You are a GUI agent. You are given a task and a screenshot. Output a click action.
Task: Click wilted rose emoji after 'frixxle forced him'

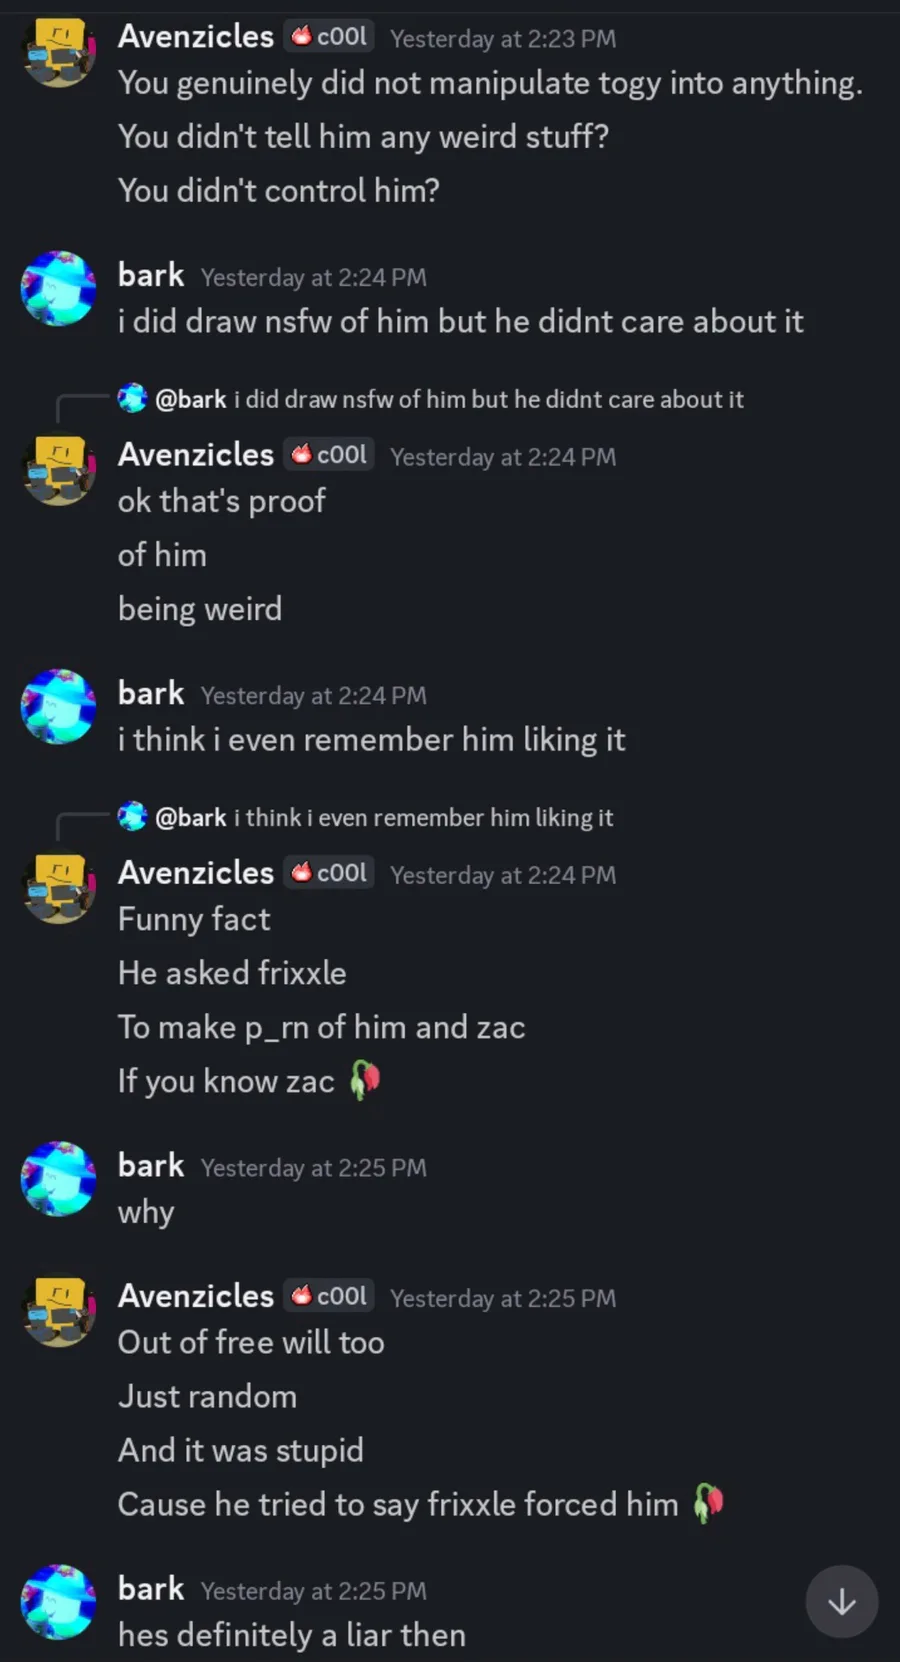tap(708, 1503)
